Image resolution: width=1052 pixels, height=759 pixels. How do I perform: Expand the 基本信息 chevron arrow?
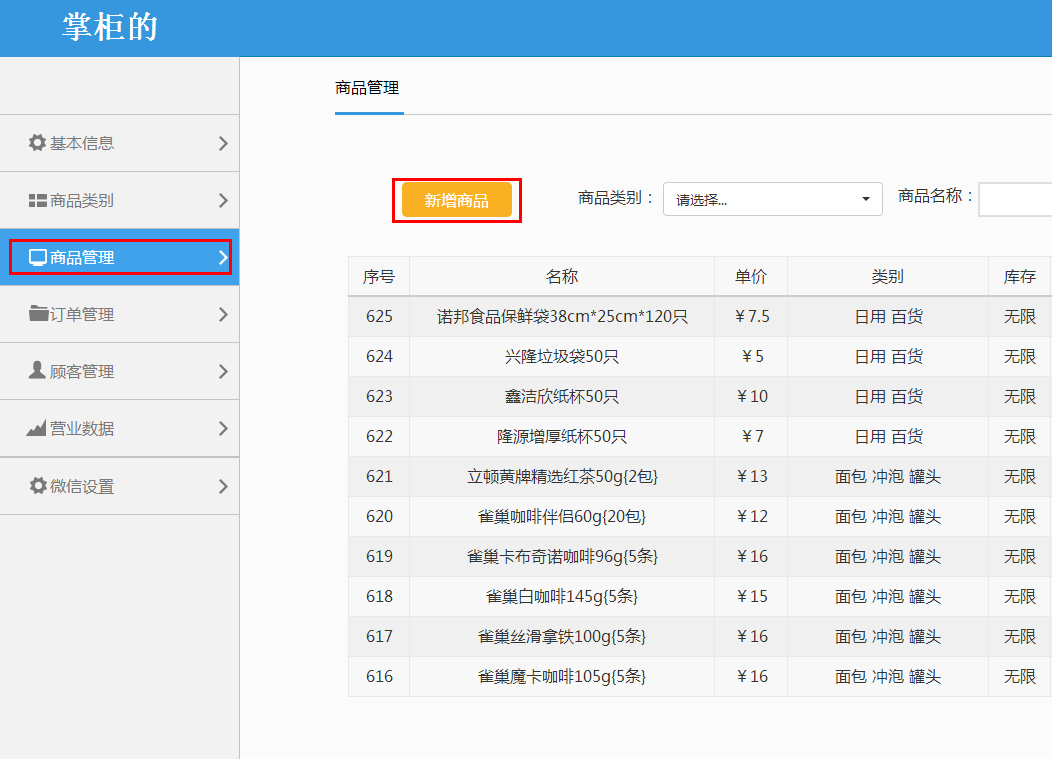pyautogui.click(x=223, y=143)
